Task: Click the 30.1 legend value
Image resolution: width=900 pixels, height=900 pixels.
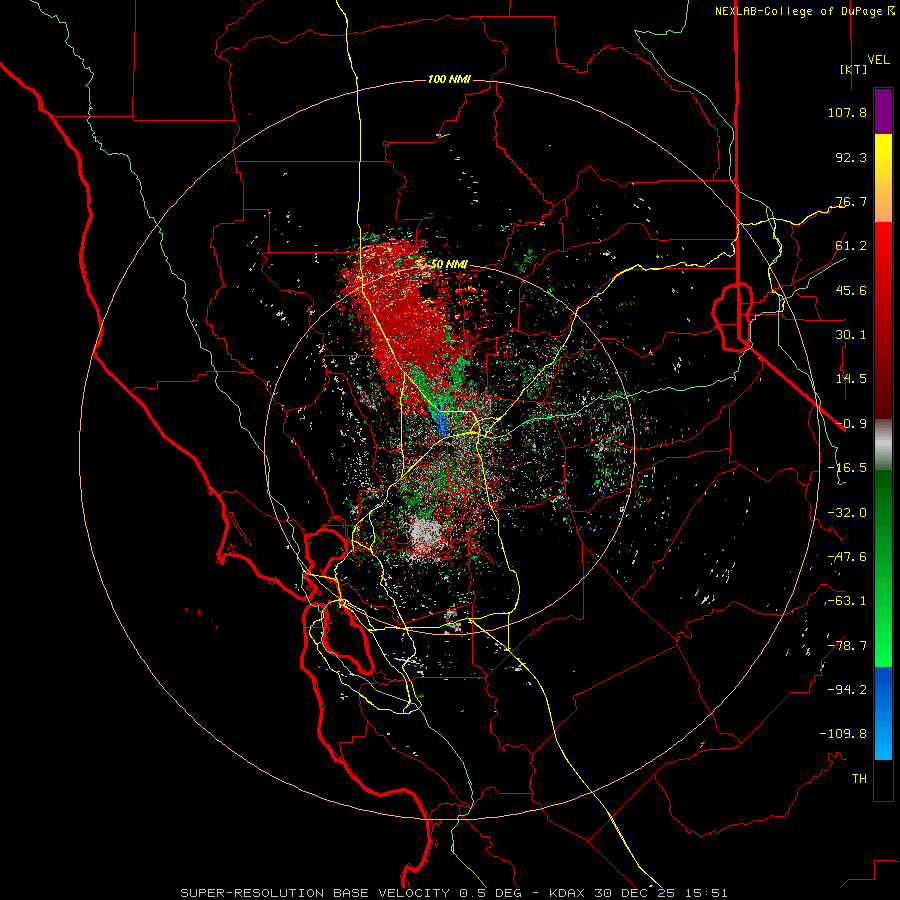Action: [x=851, y=335]
